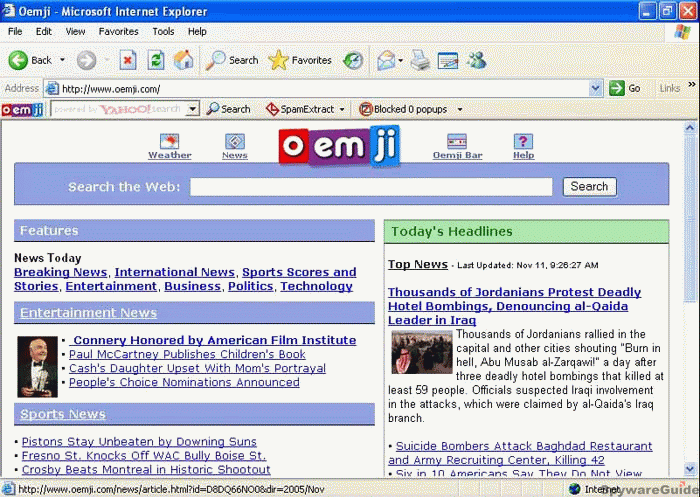Screen dimensions: 700x497
Task: Click the Yahoo powered toolbar search field
Action: tap(120, 109)
